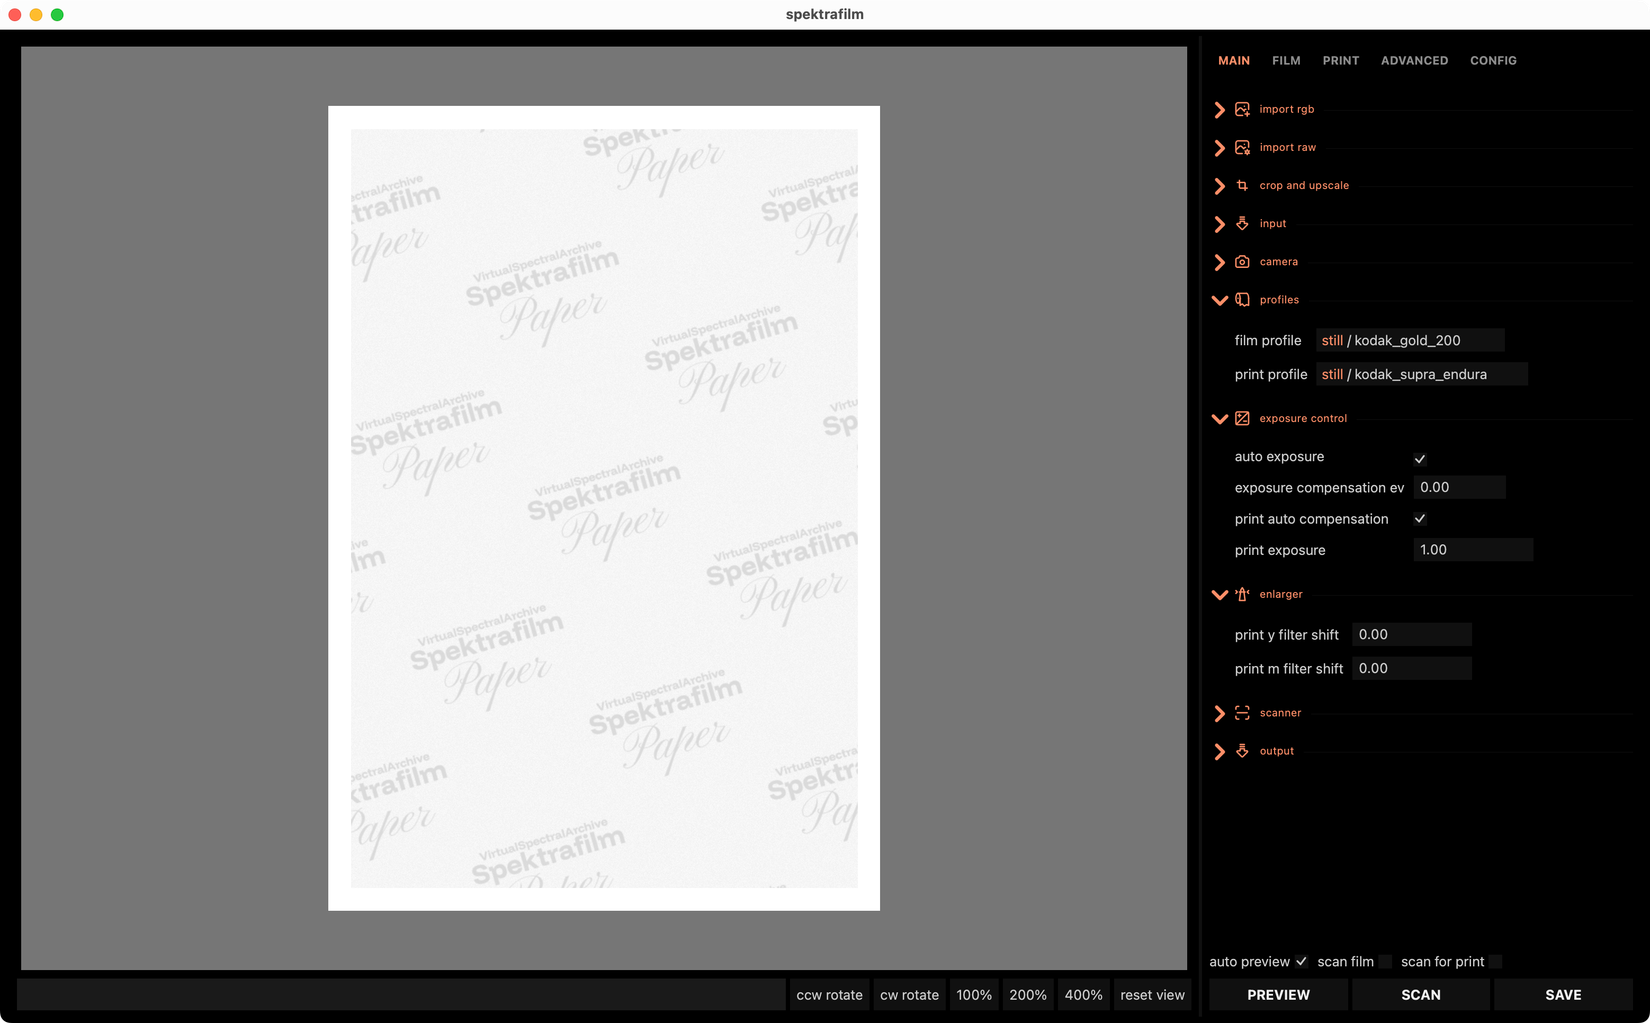Click the 'exposure control' section label
This screenshot has width=1650, height=1023.
[x=1303, y=418]
